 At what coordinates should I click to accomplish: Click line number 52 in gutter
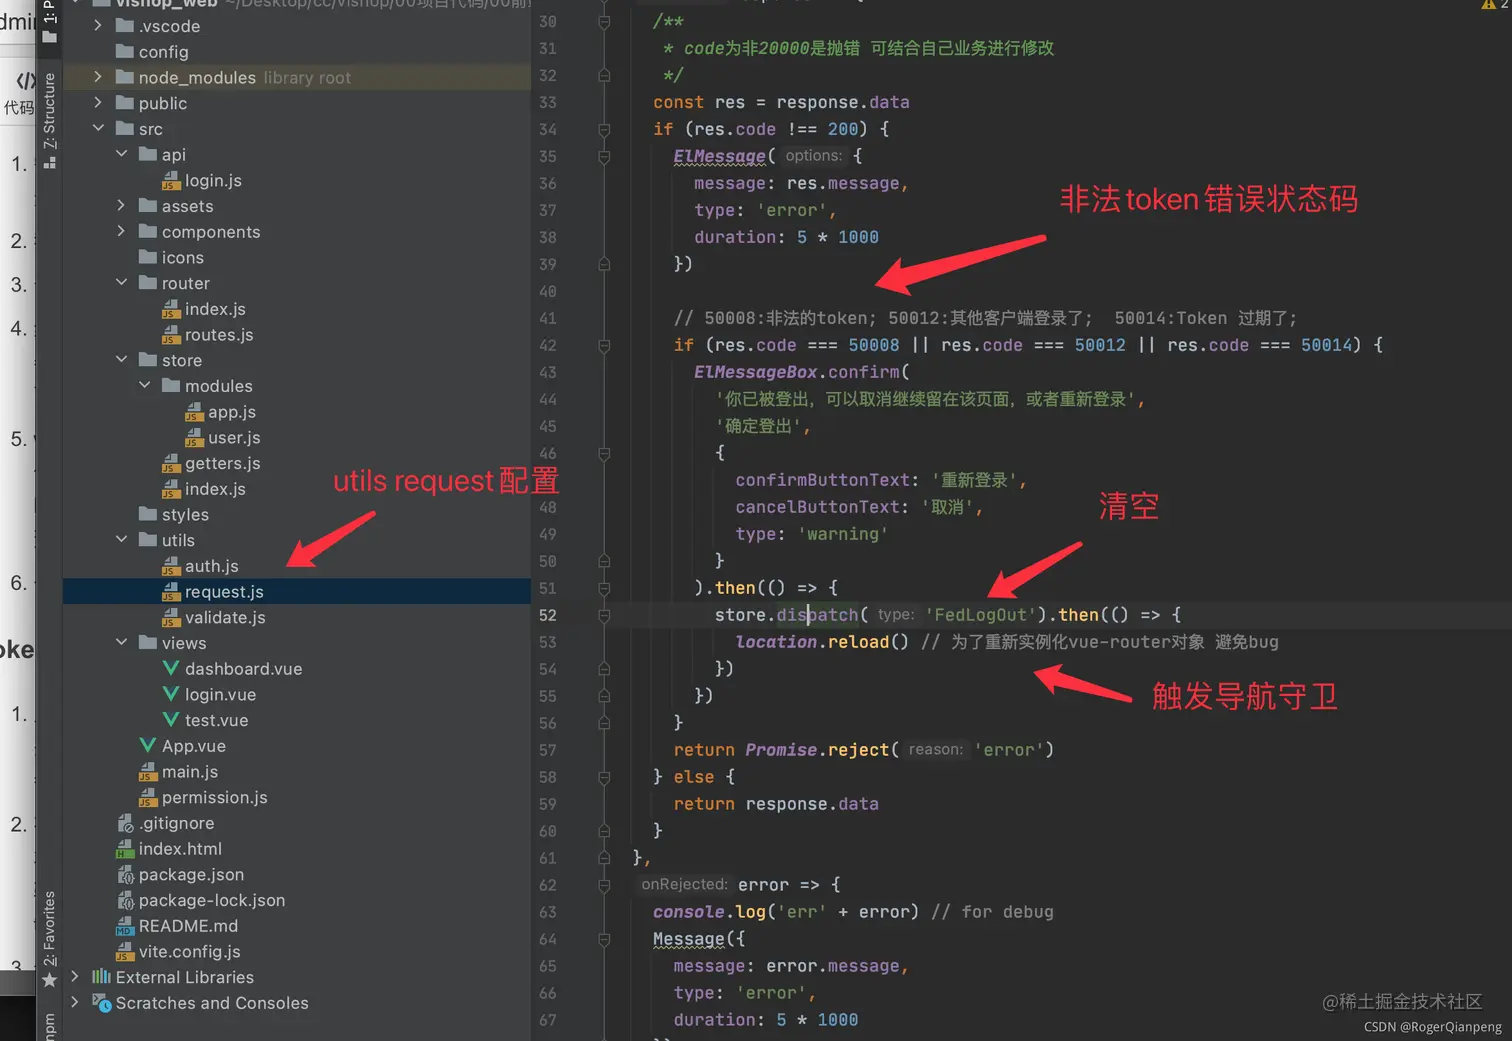tap(548, 615)
